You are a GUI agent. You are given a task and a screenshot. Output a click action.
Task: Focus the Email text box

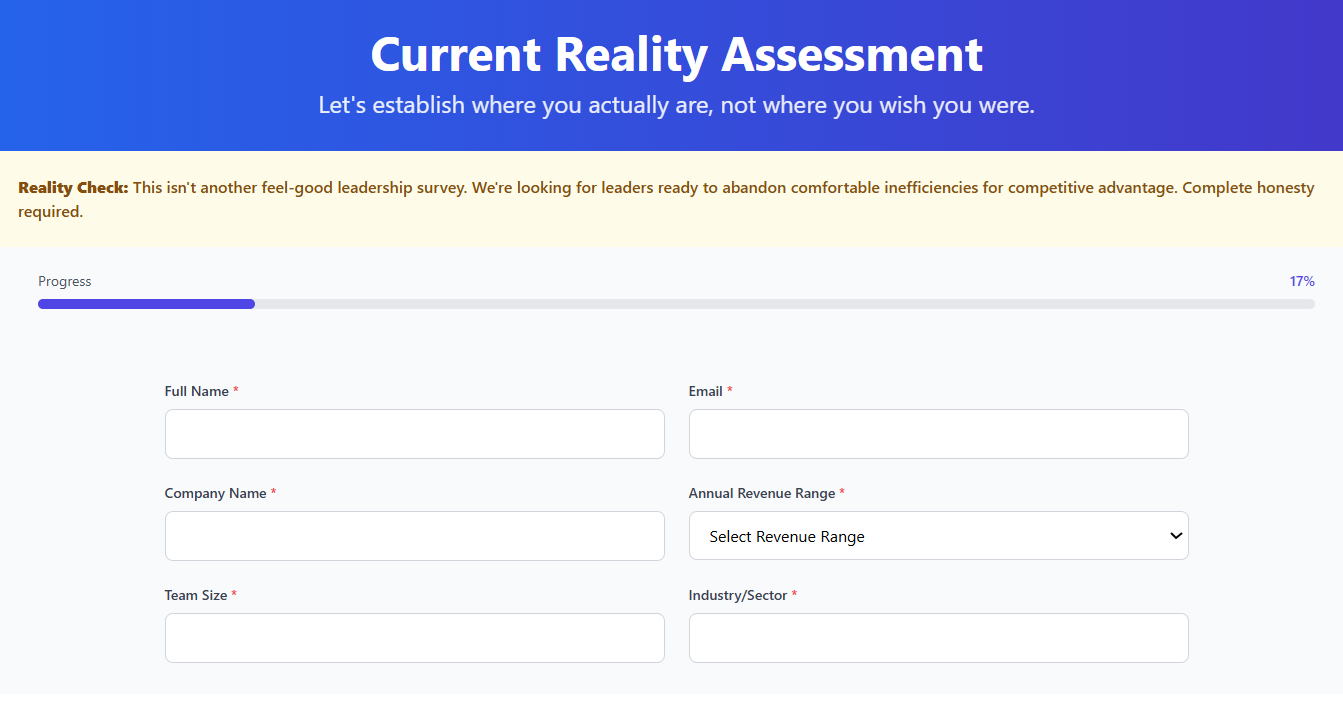[x=938, y=434]
